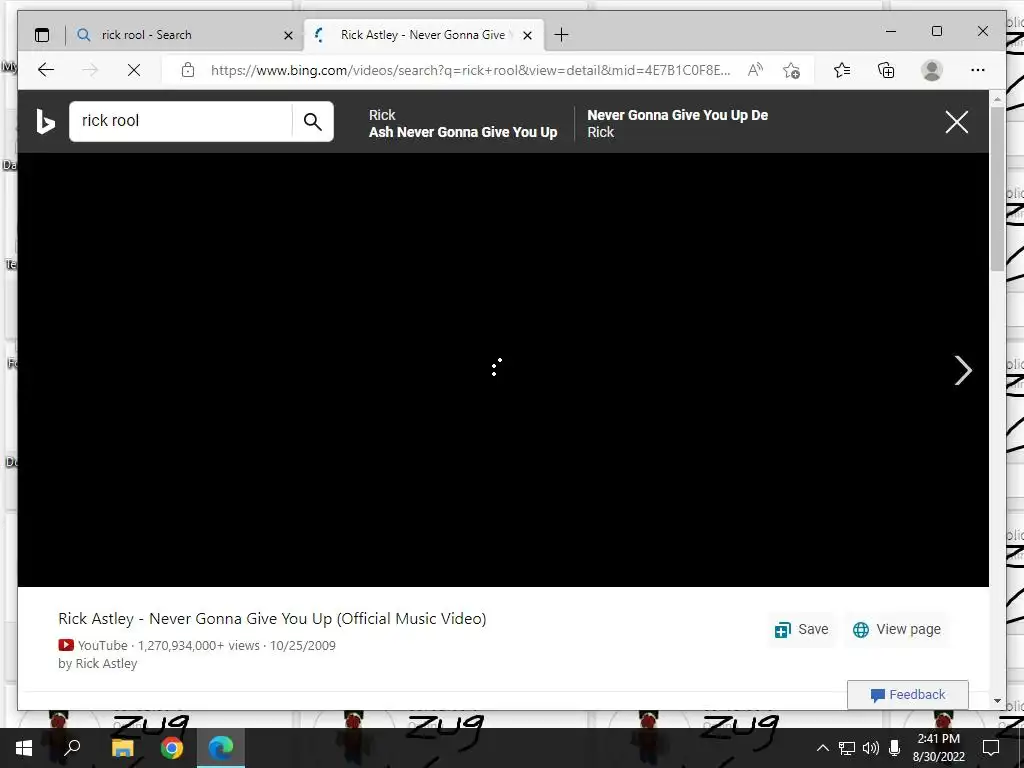The width and height of the screenshot is (1024, 768).
Task: Stop loading the page
Action: pyautogui.click(x=134, y=70)
